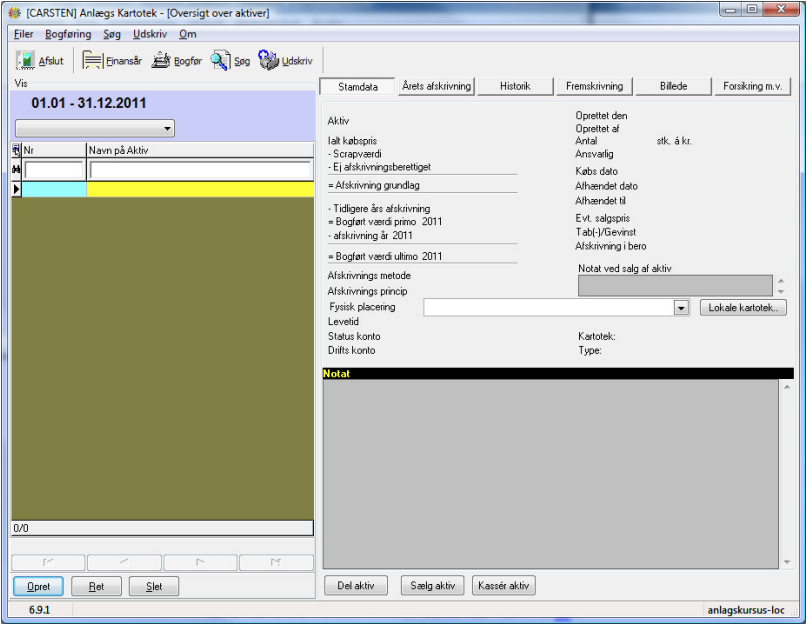Click the Bogfør posting icon
This screenshot has width=808, height=624.
point(161,60)
